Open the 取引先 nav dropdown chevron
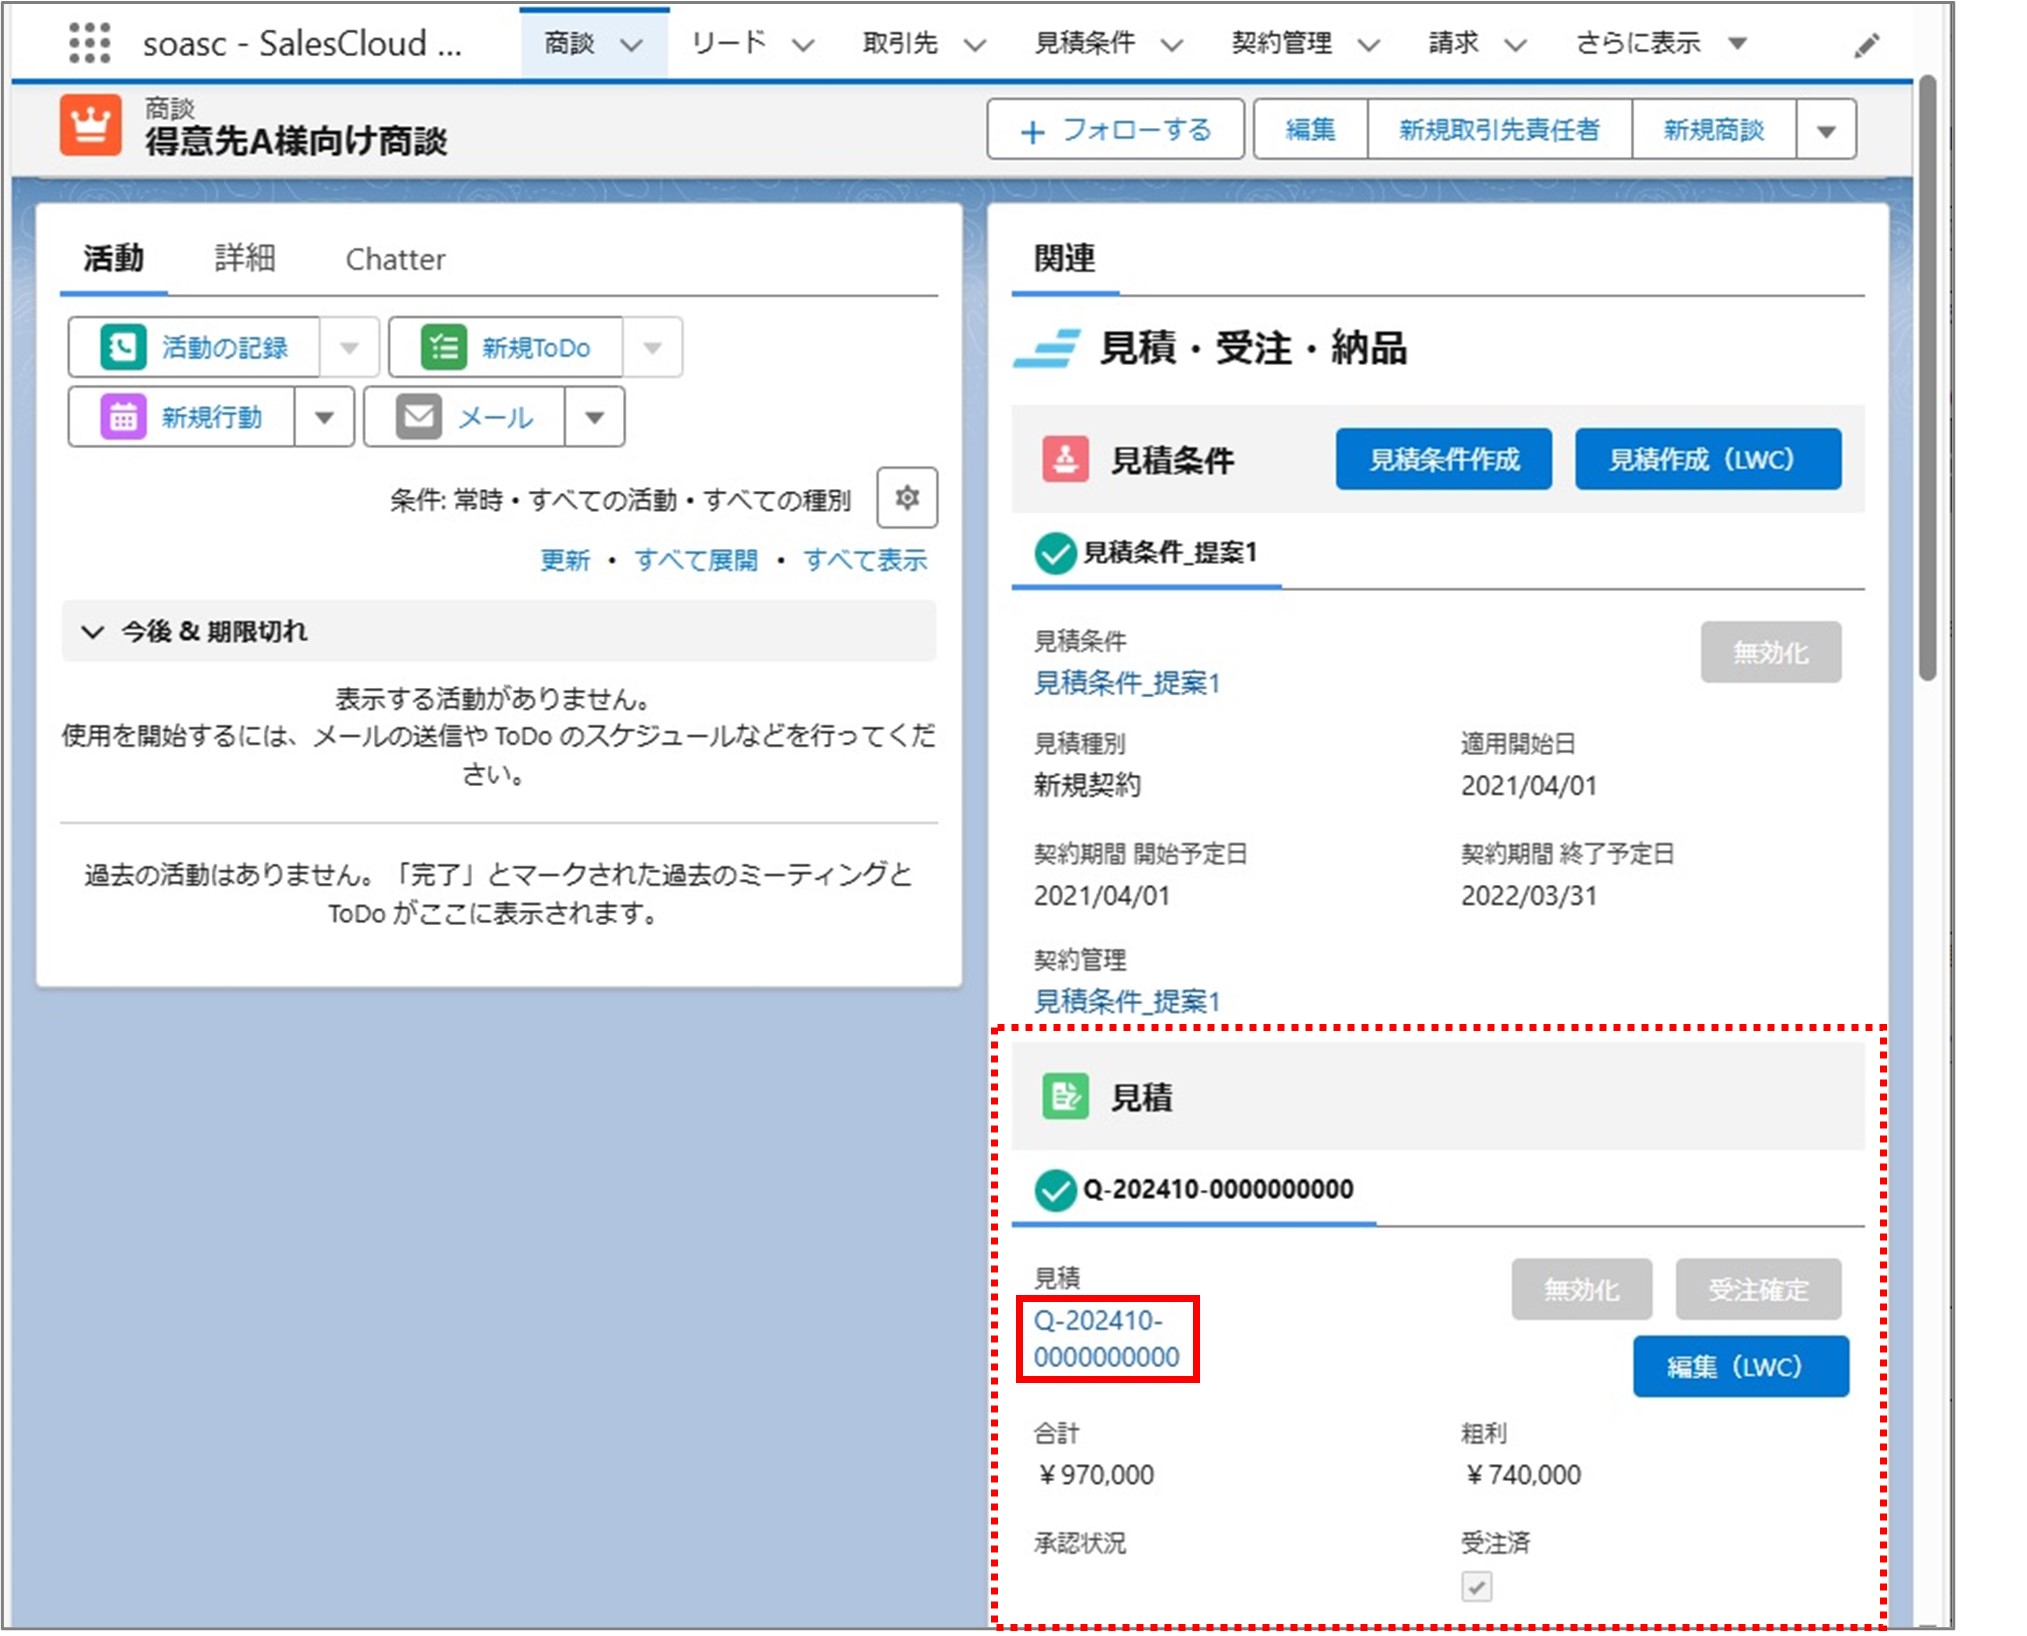The width and height of the screenshot is (2027, 1636). [x=975, y=44]
